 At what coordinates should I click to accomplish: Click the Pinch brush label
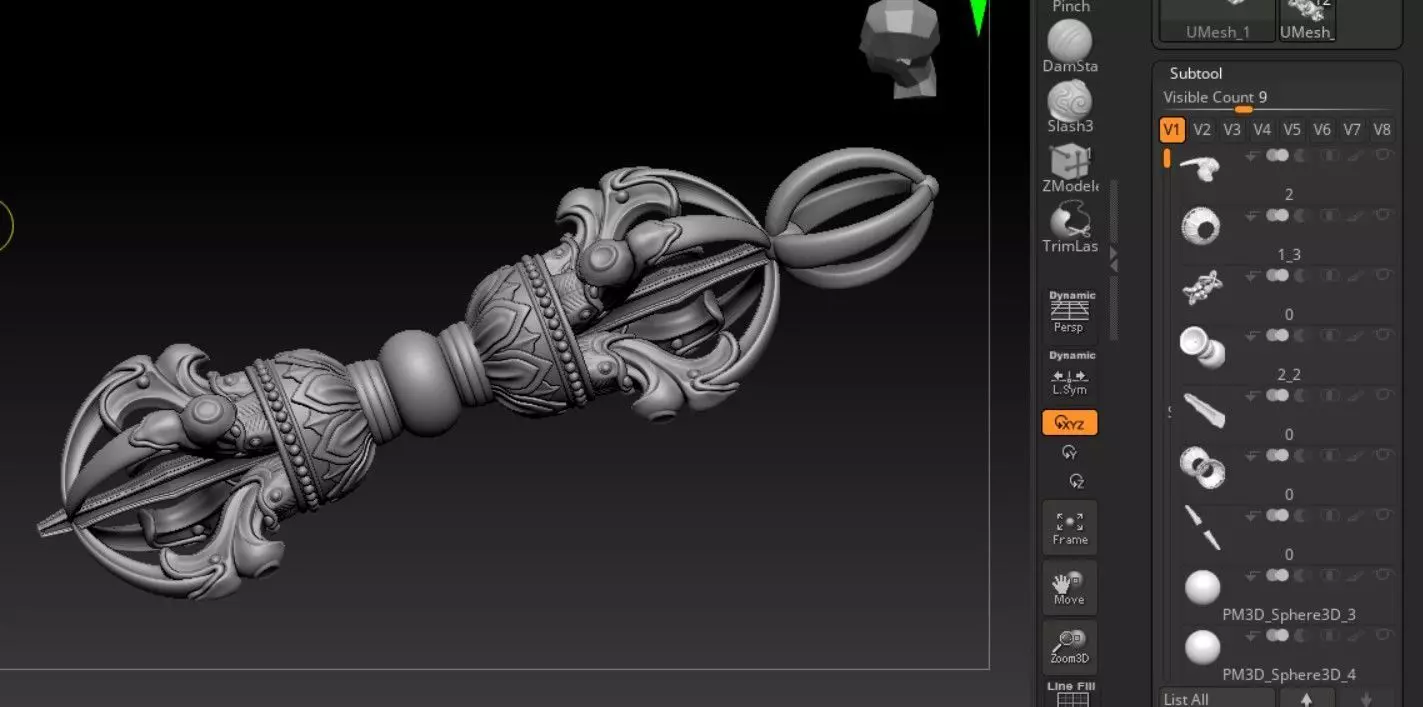tap(1071, 6)
